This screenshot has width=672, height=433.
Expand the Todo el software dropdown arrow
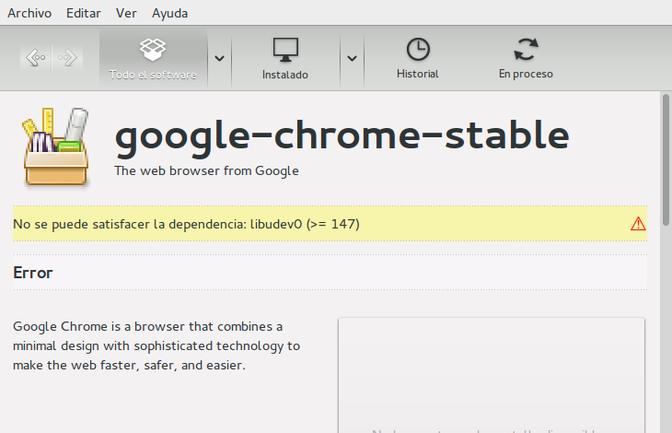(220, 58)
